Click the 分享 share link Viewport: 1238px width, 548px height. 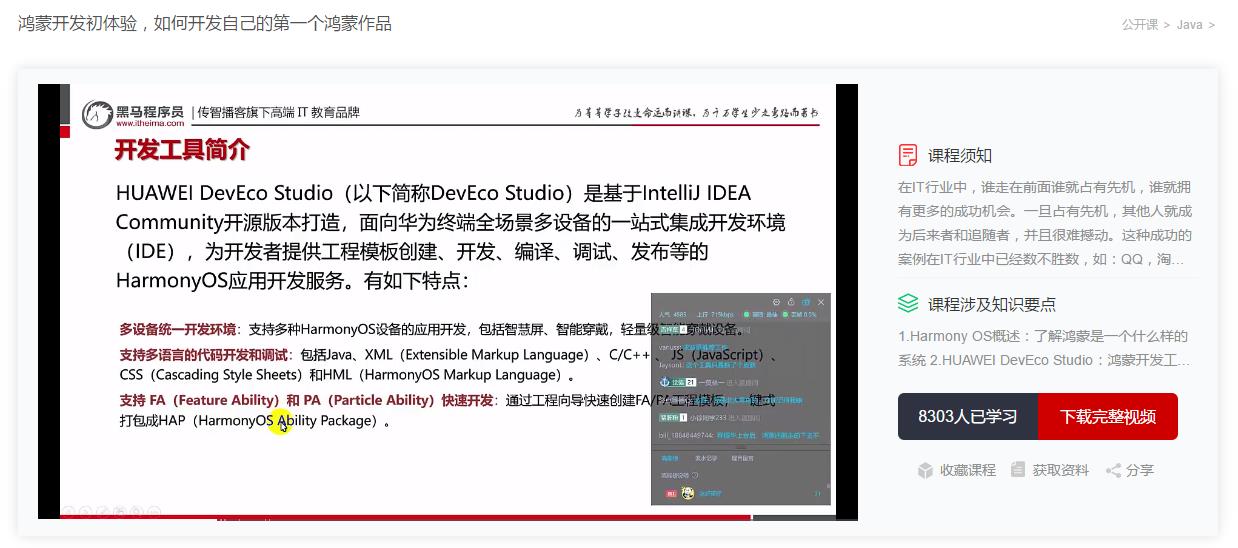(x=1140, y=470)
